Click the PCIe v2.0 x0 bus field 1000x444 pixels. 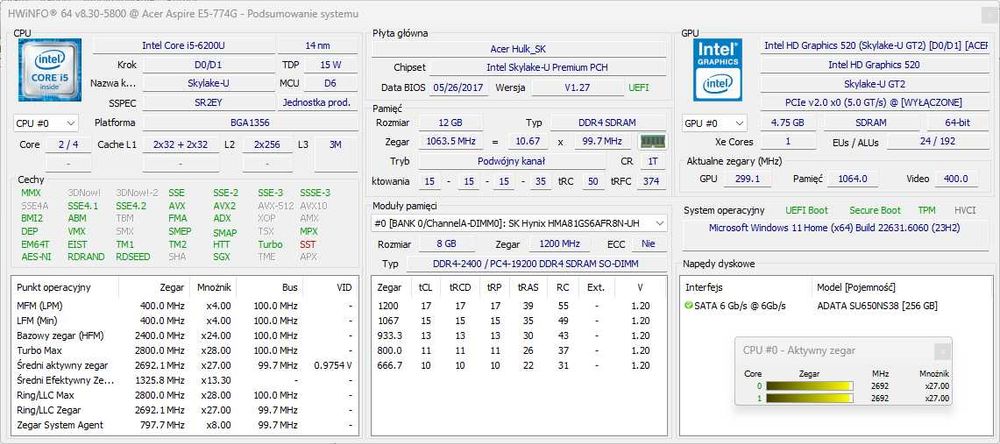[x=874, y=103]
